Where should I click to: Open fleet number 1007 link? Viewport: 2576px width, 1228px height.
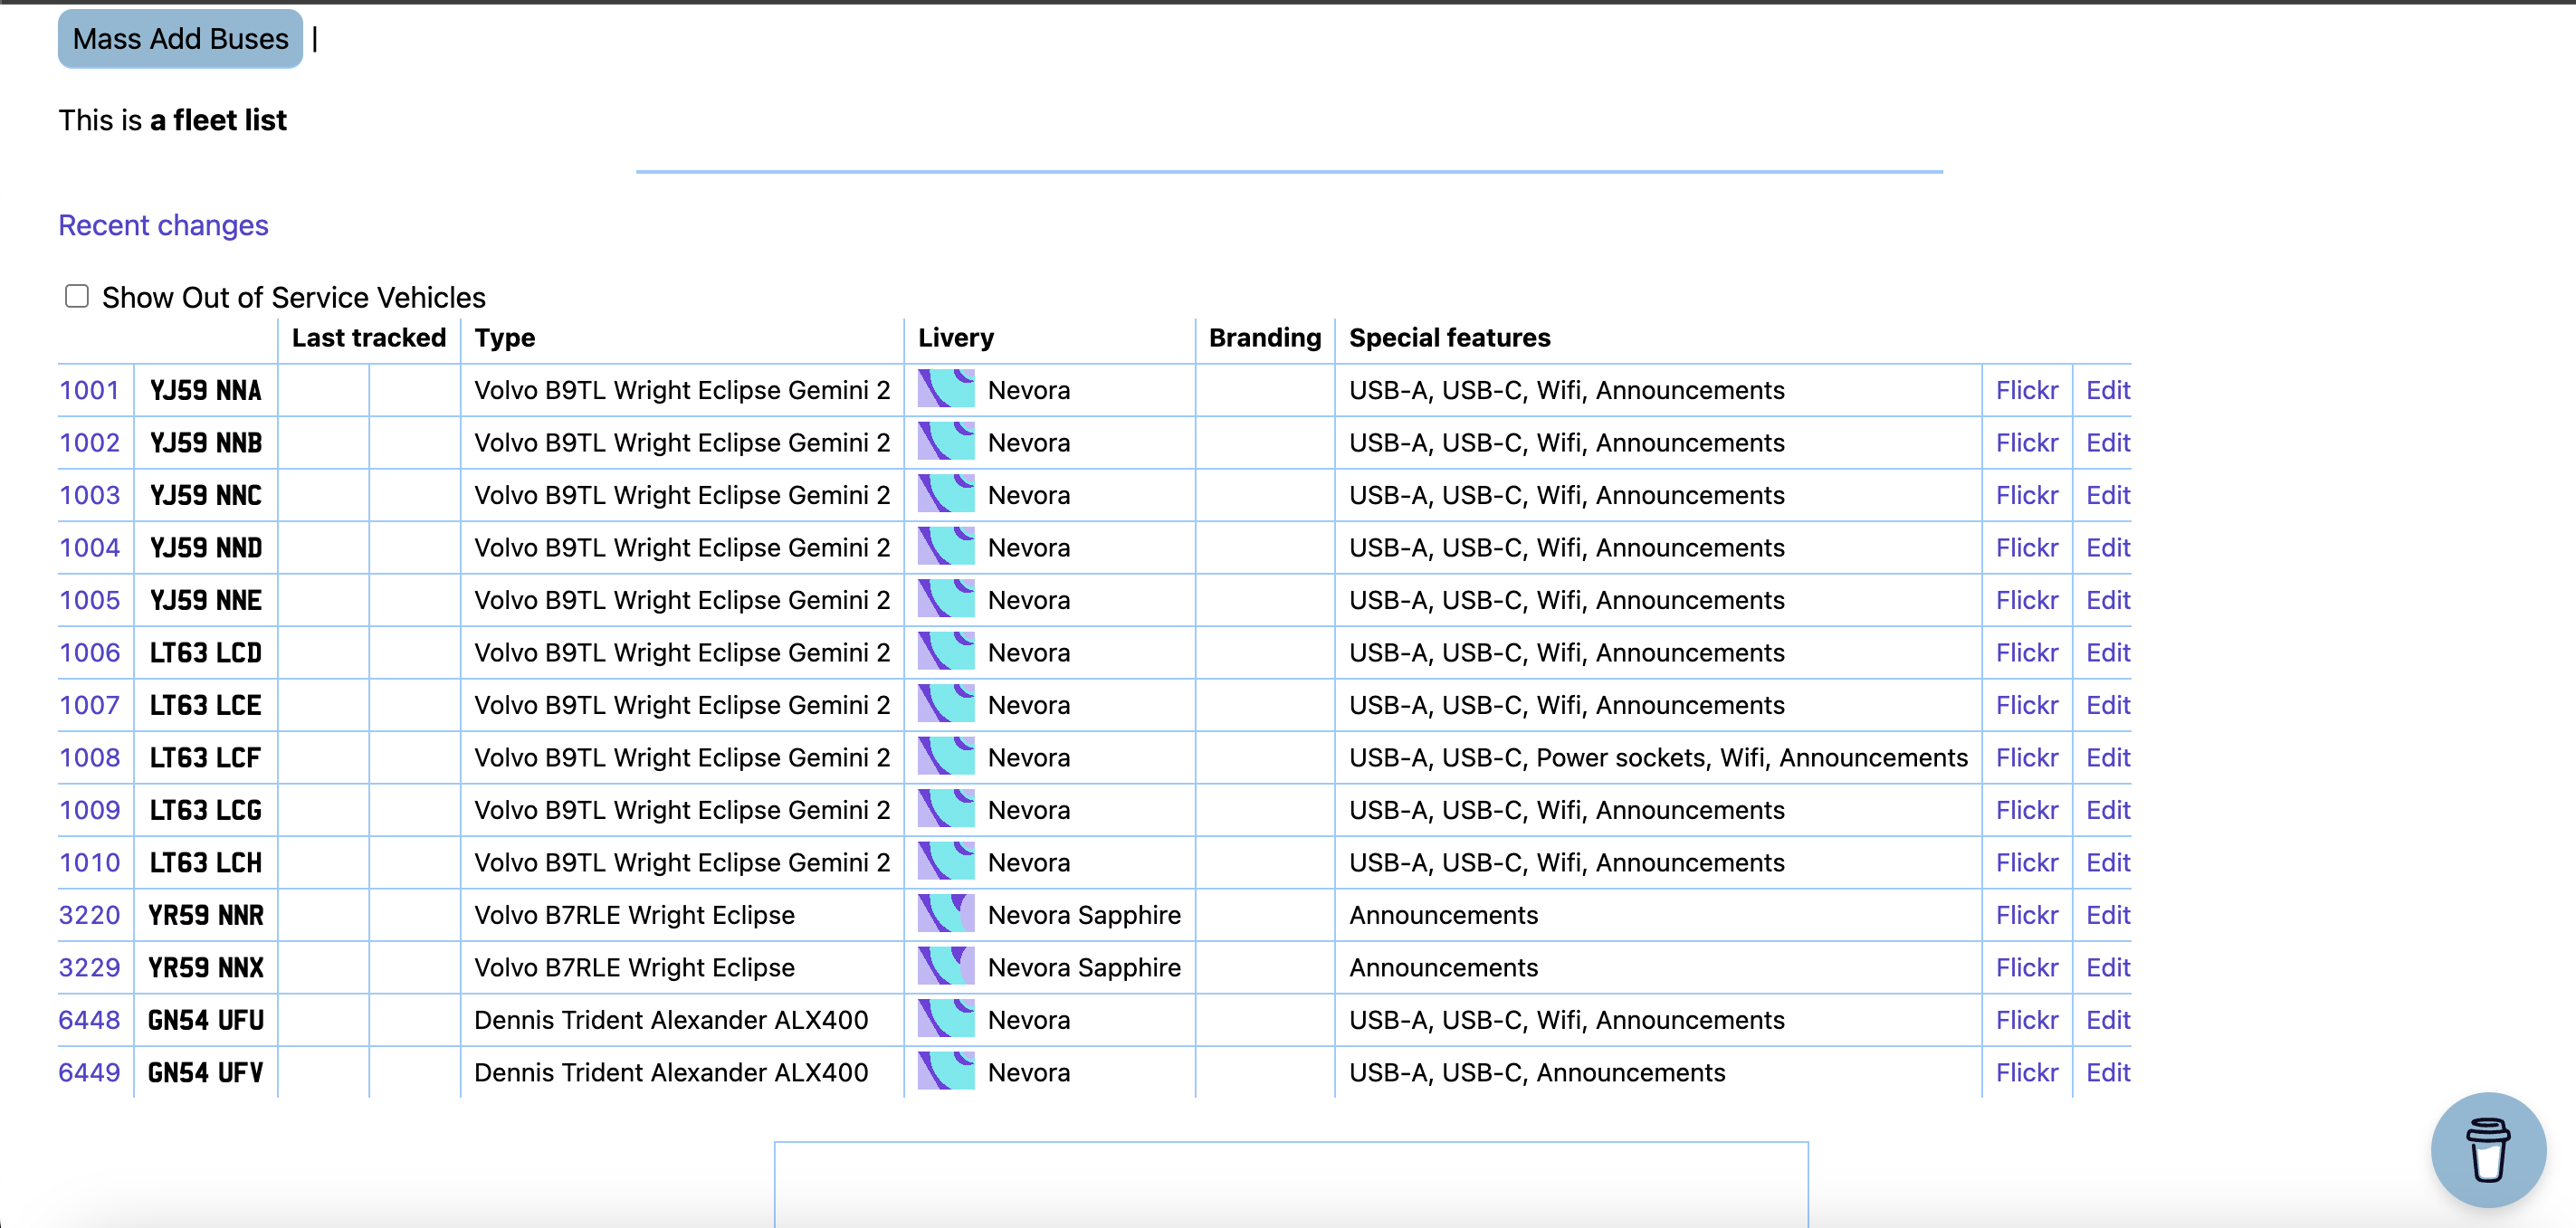tap(89, 705)
